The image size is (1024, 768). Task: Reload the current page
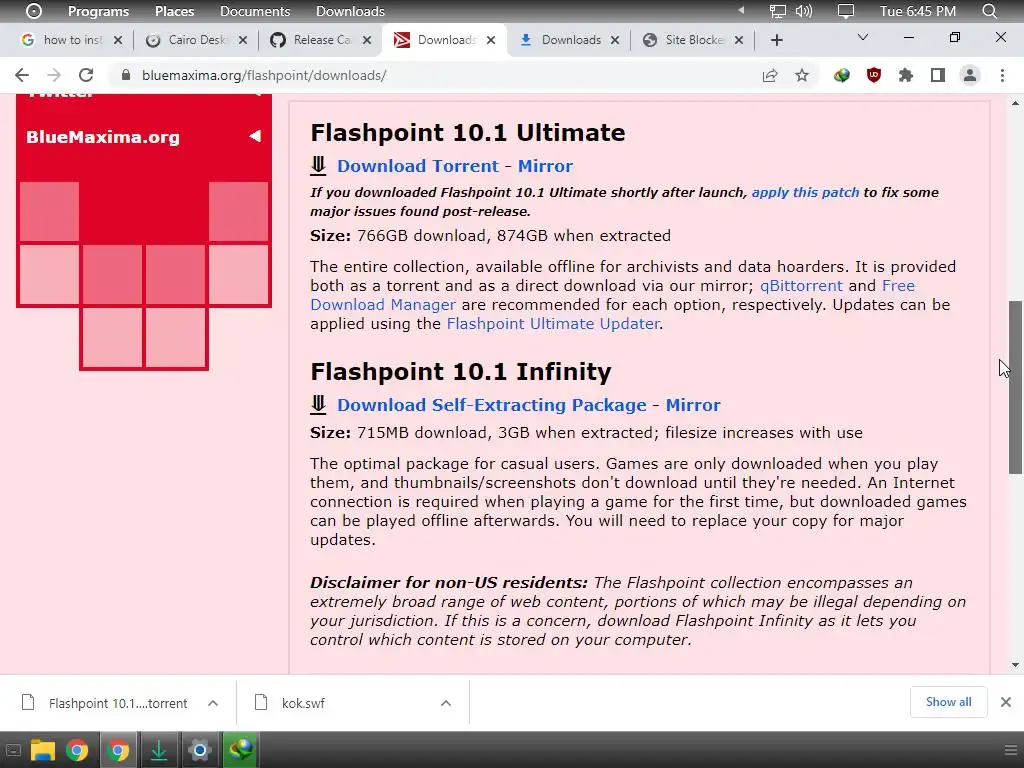coord(86,75)
